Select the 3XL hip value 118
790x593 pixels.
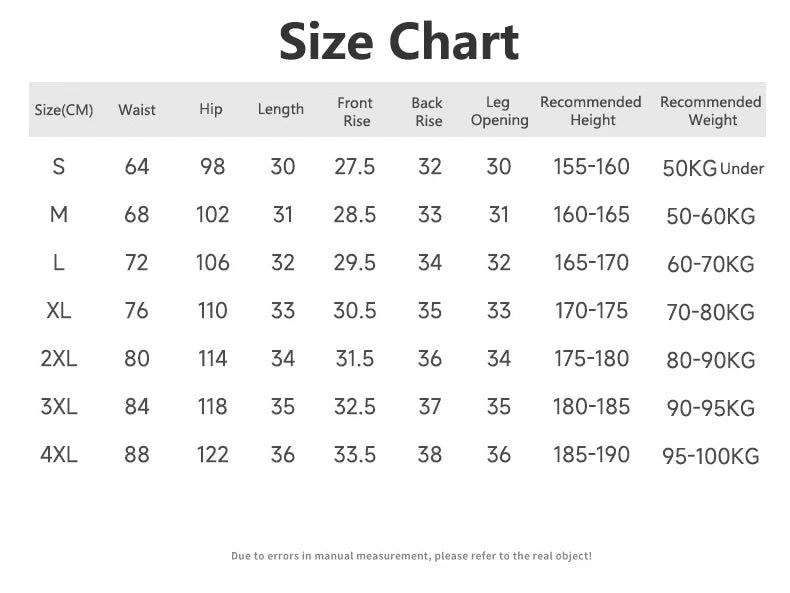(x=212, y=407)
